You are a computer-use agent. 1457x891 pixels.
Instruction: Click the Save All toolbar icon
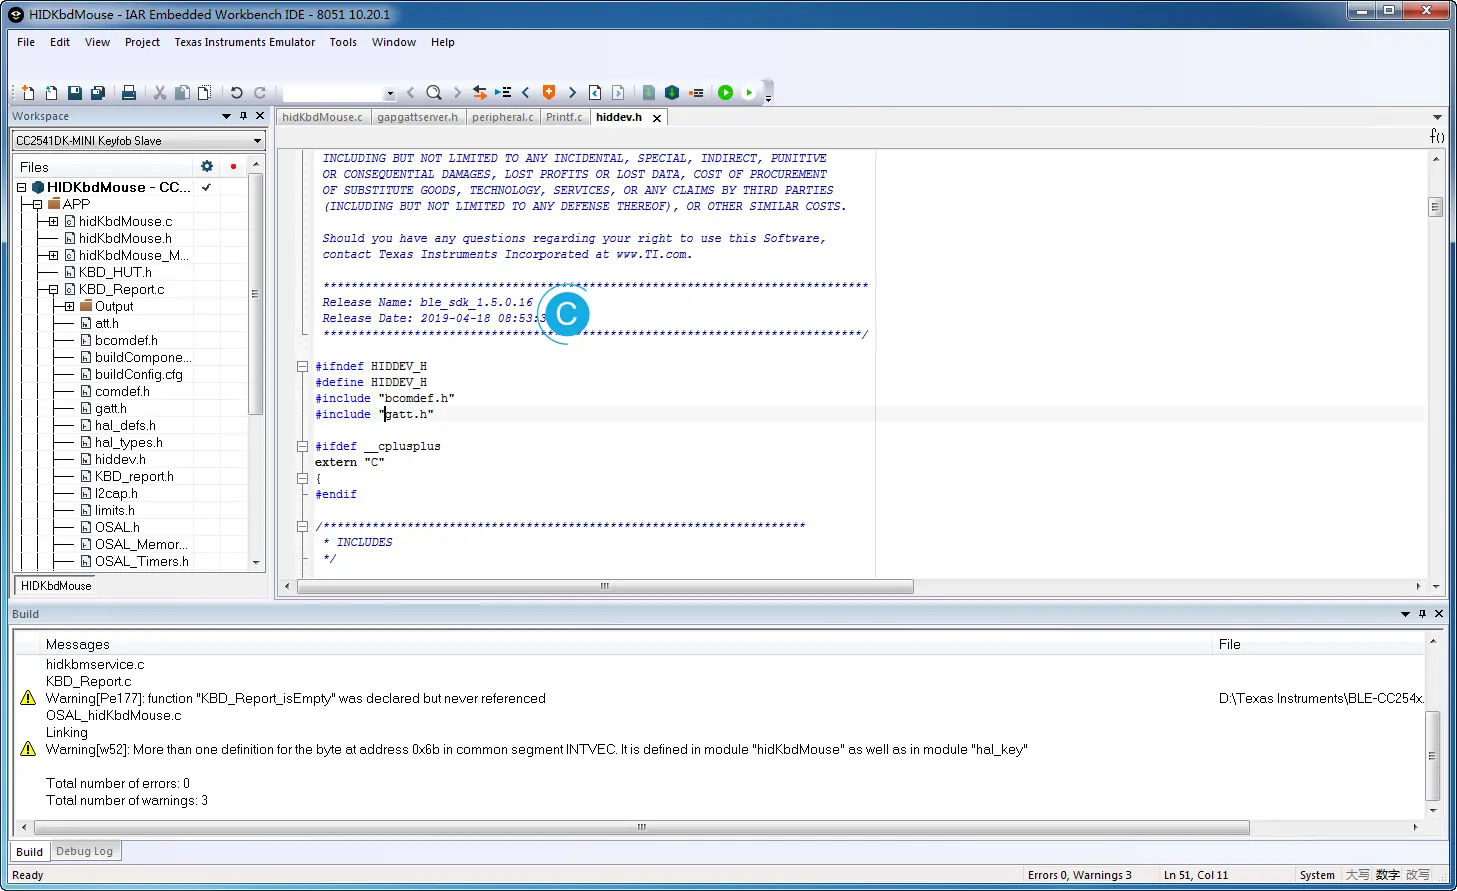pos(98,93)
